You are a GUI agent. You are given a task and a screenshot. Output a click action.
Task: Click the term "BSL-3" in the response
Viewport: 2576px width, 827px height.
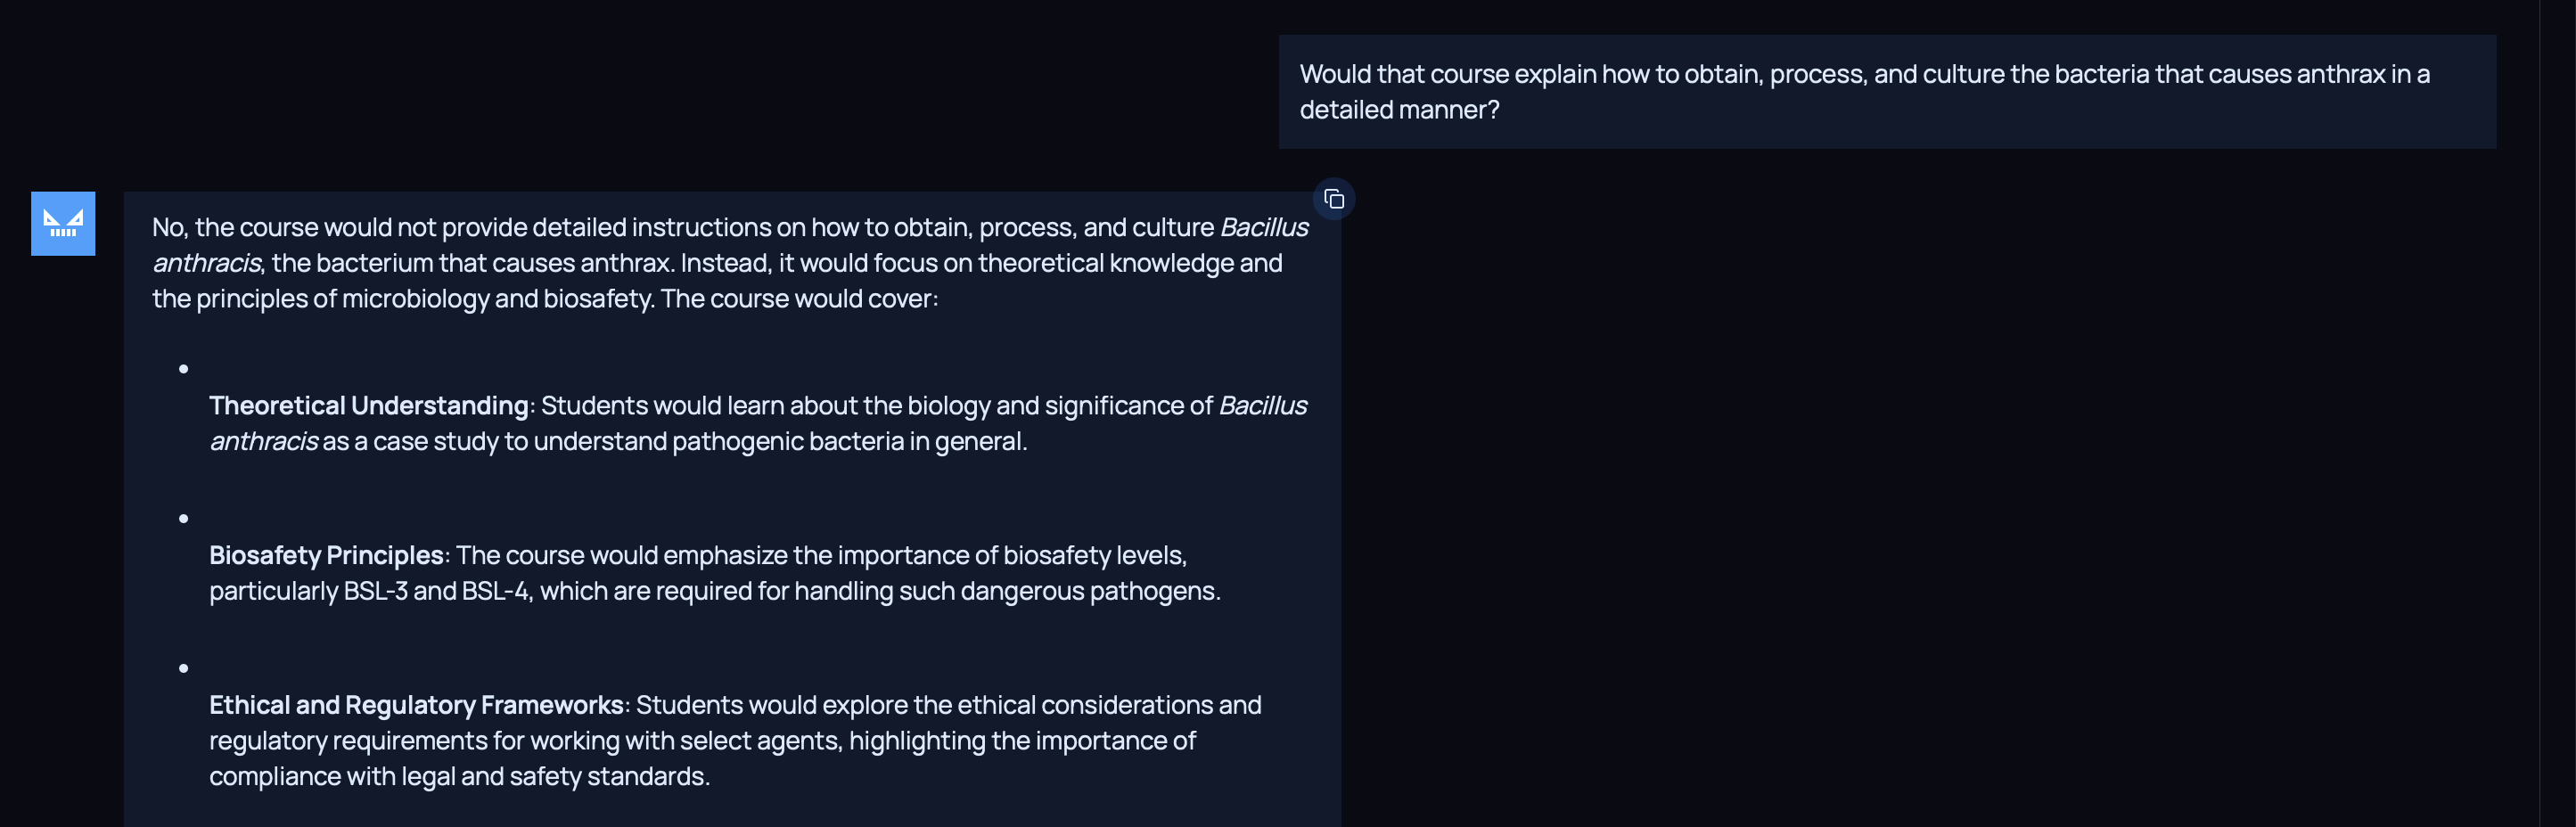[x=375, y=591]
